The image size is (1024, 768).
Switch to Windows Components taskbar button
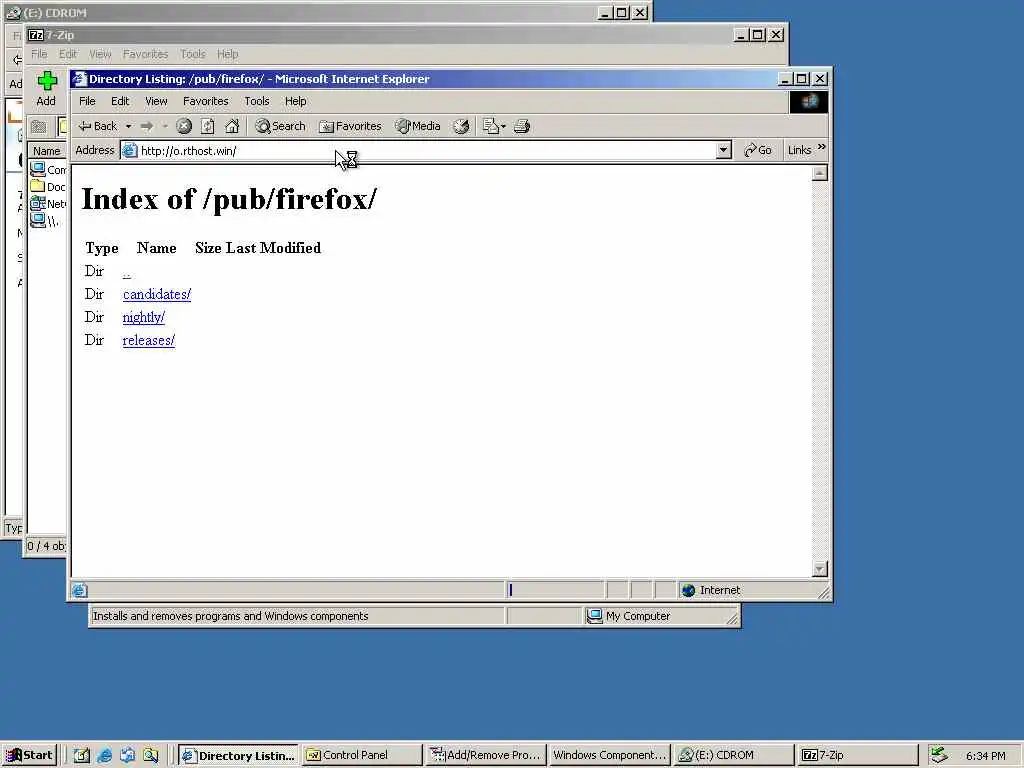tap(609, 756)
